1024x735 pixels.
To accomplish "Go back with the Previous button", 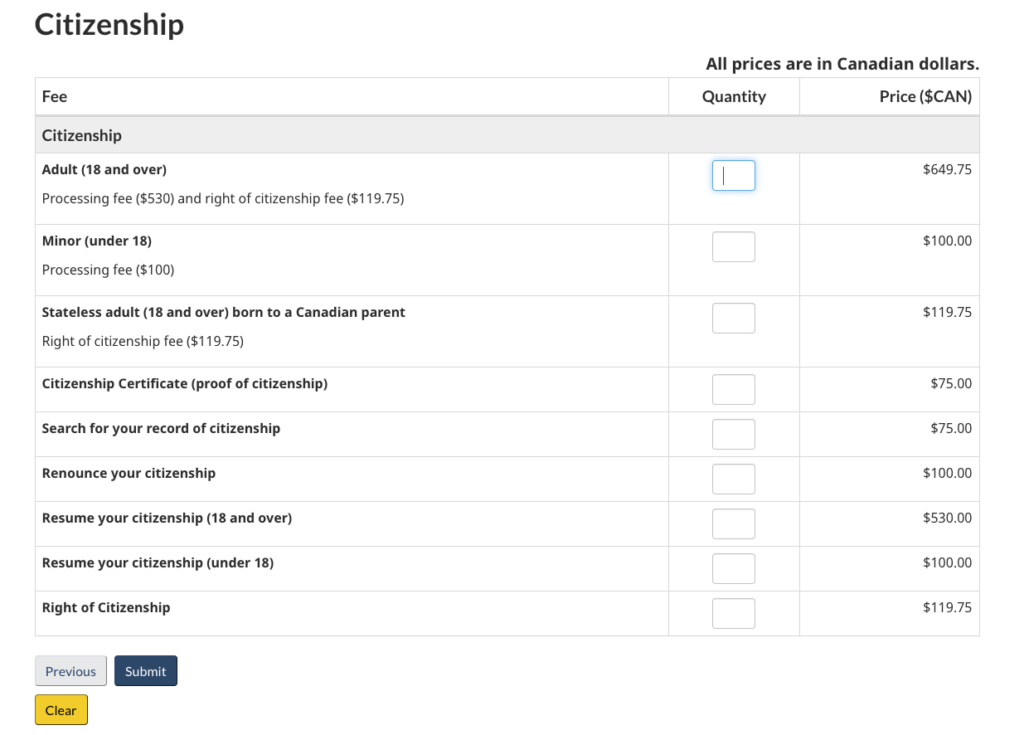I will pos(70,671).
